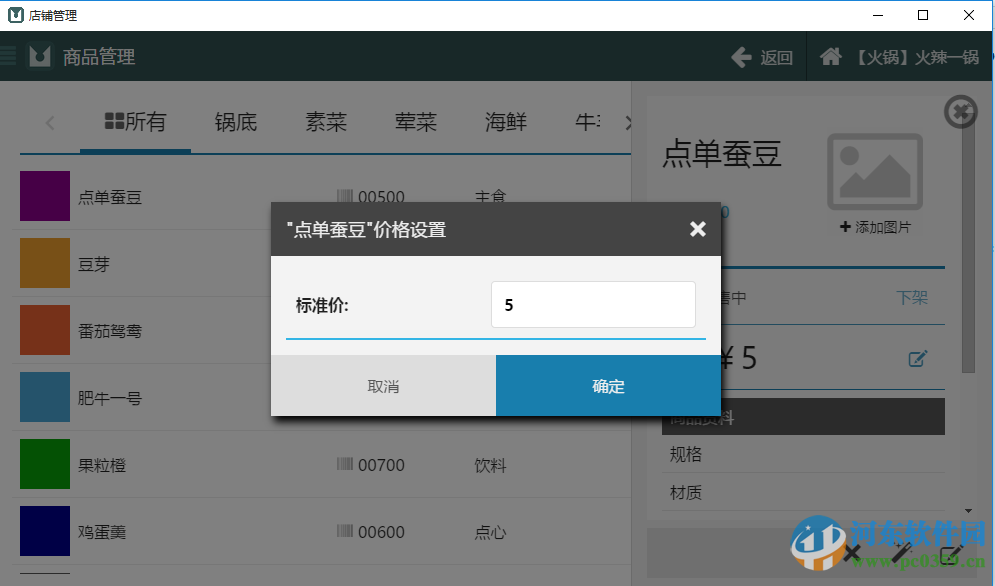The image size is (995, 586).
Task: Open the 规格 row
Action: coord(803,454)
